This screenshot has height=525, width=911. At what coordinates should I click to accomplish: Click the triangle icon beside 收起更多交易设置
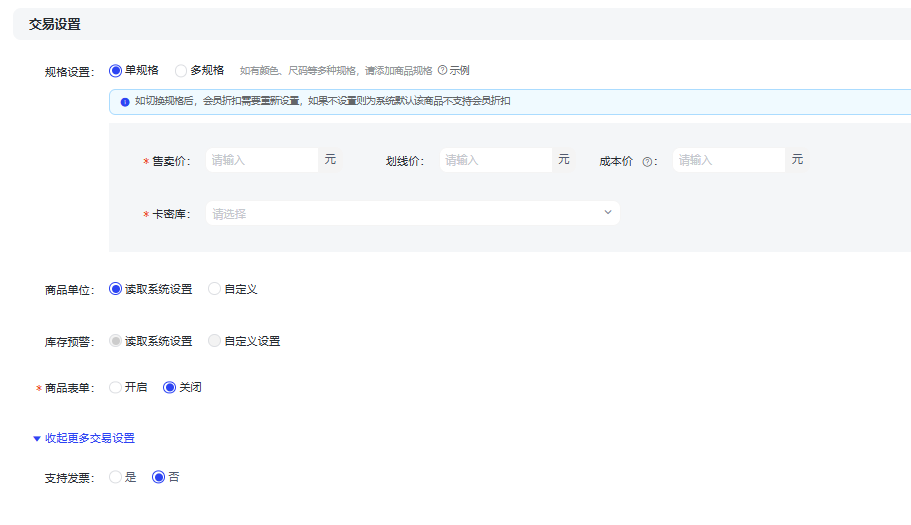(37, 438)
